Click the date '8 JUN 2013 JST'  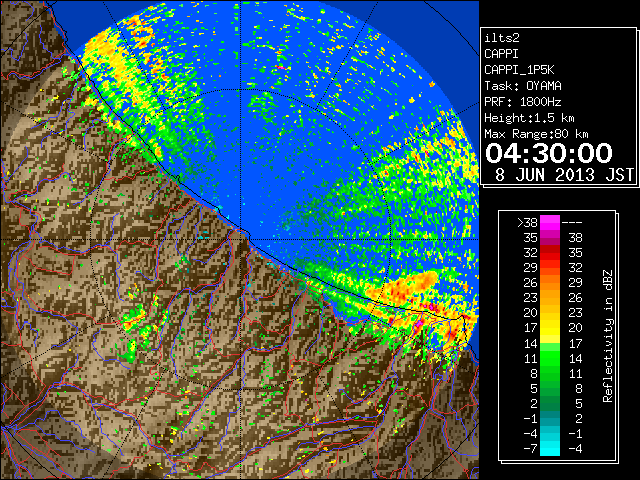[564, 175]
